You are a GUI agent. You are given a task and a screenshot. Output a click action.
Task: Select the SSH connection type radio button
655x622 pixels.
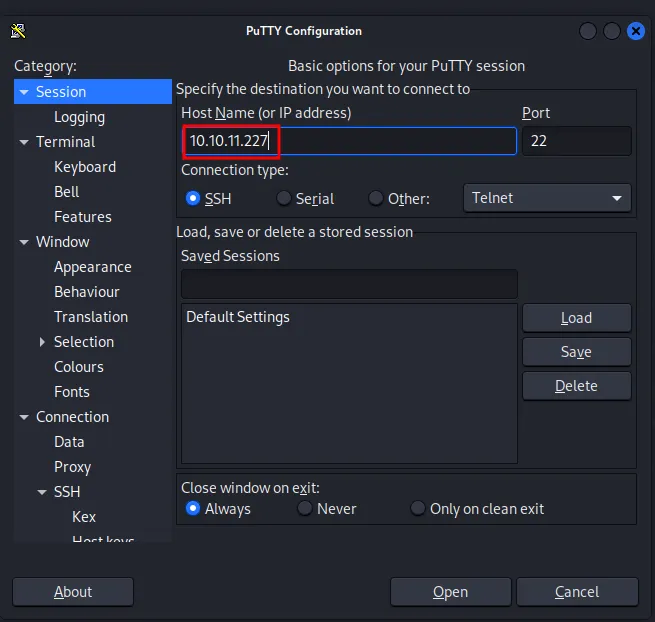click(193, 198)
